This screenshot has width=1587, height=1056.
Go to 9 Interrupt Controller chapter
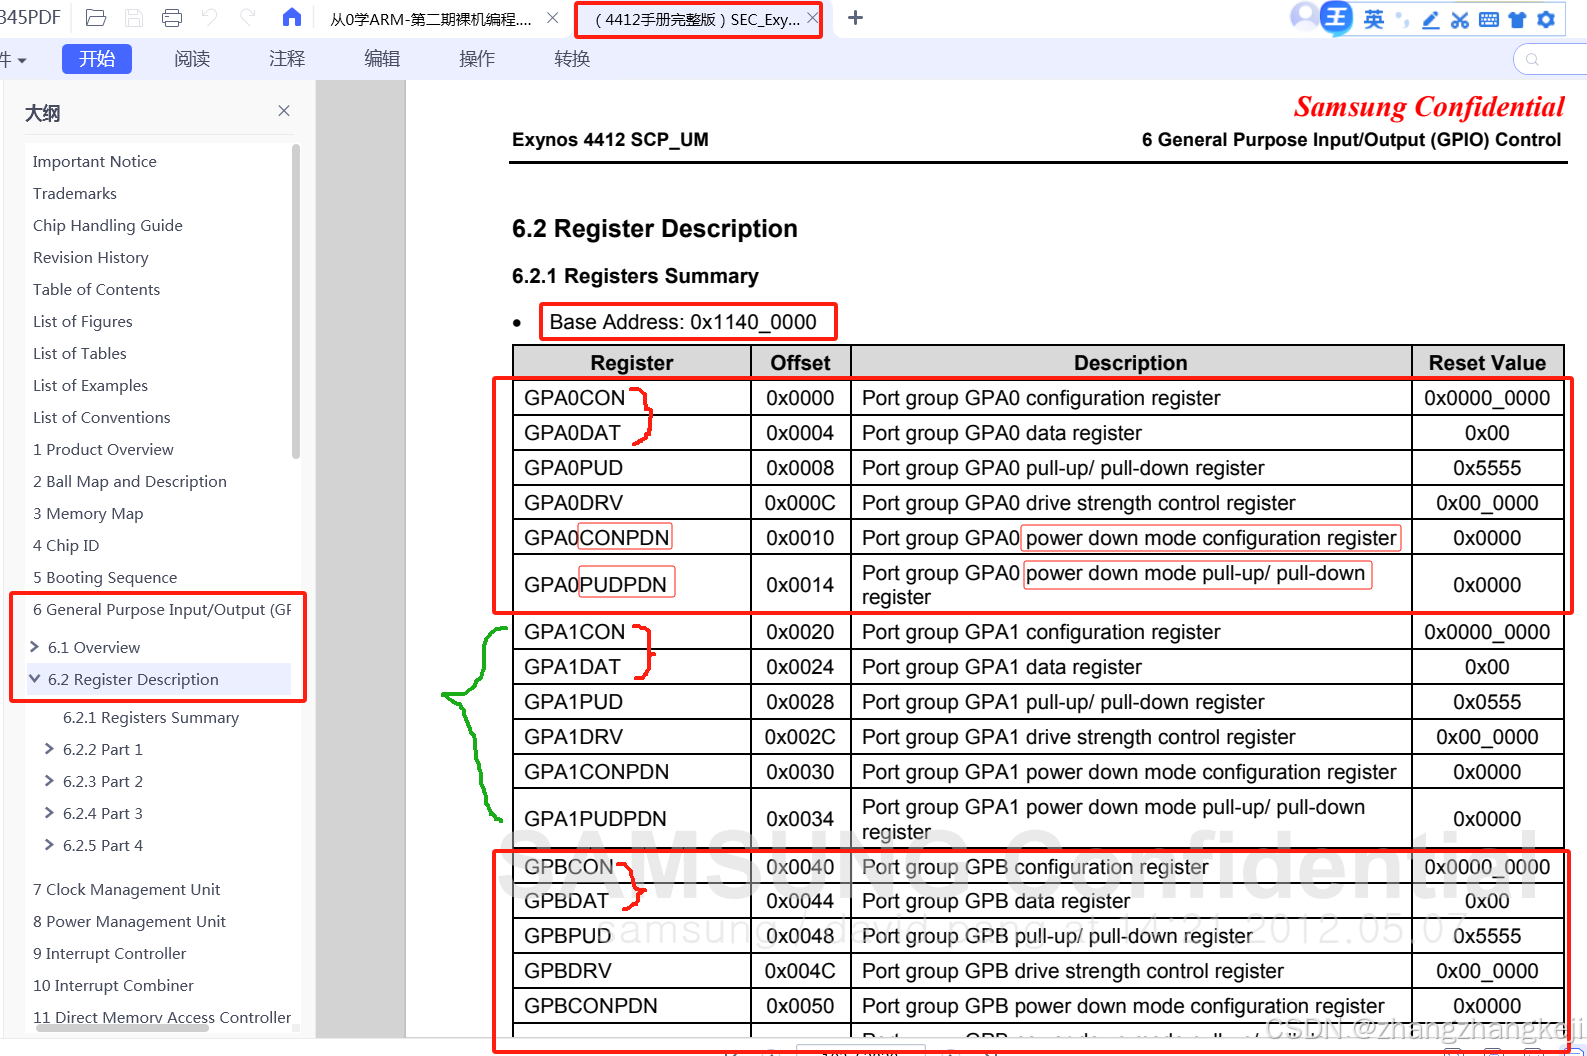(x=110, y=953)
